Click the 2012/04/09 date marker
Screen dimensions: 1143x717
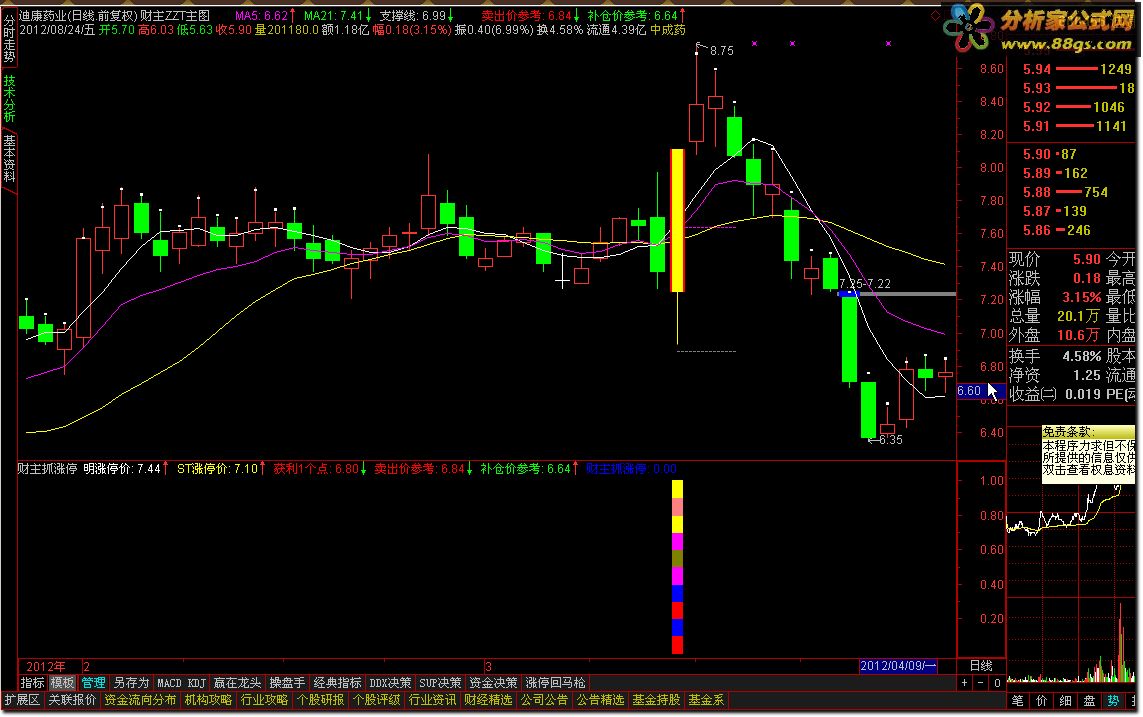pos(898,665)
